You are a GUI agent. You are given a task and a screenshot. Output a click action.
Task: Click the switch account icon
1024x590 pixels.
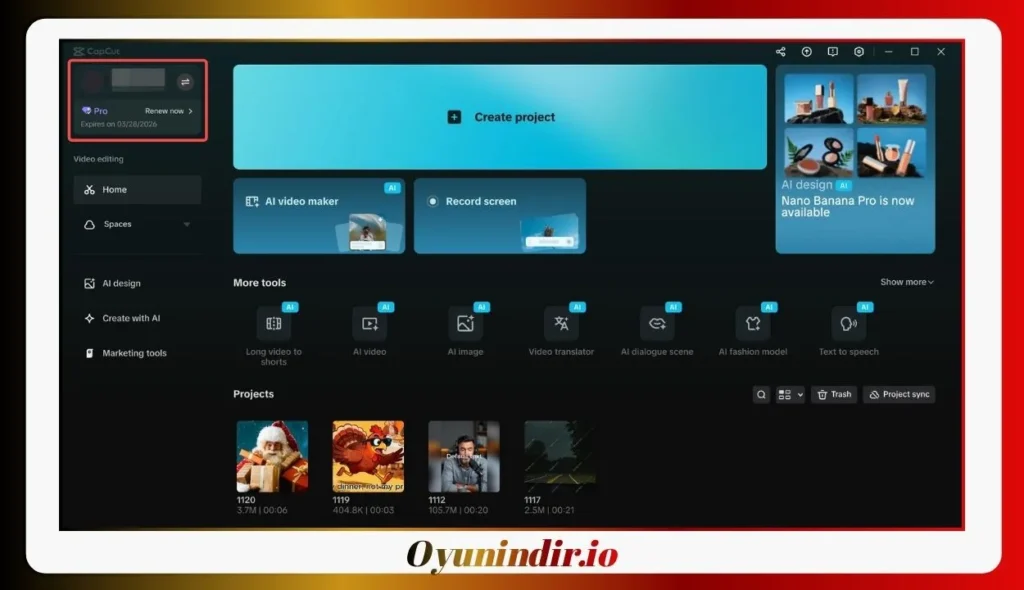click(x=185, y=82)
